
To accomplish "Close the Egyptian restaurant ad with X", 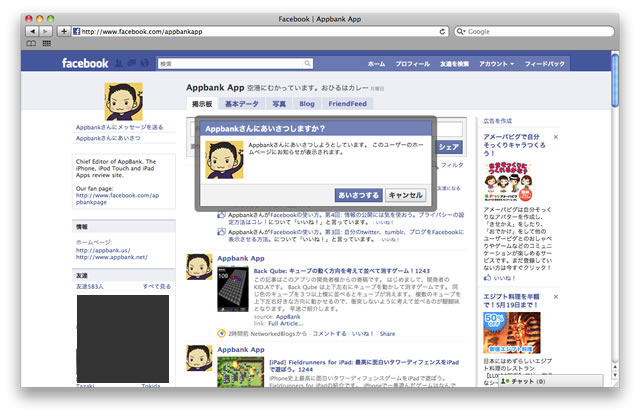I will coord(556,297).
